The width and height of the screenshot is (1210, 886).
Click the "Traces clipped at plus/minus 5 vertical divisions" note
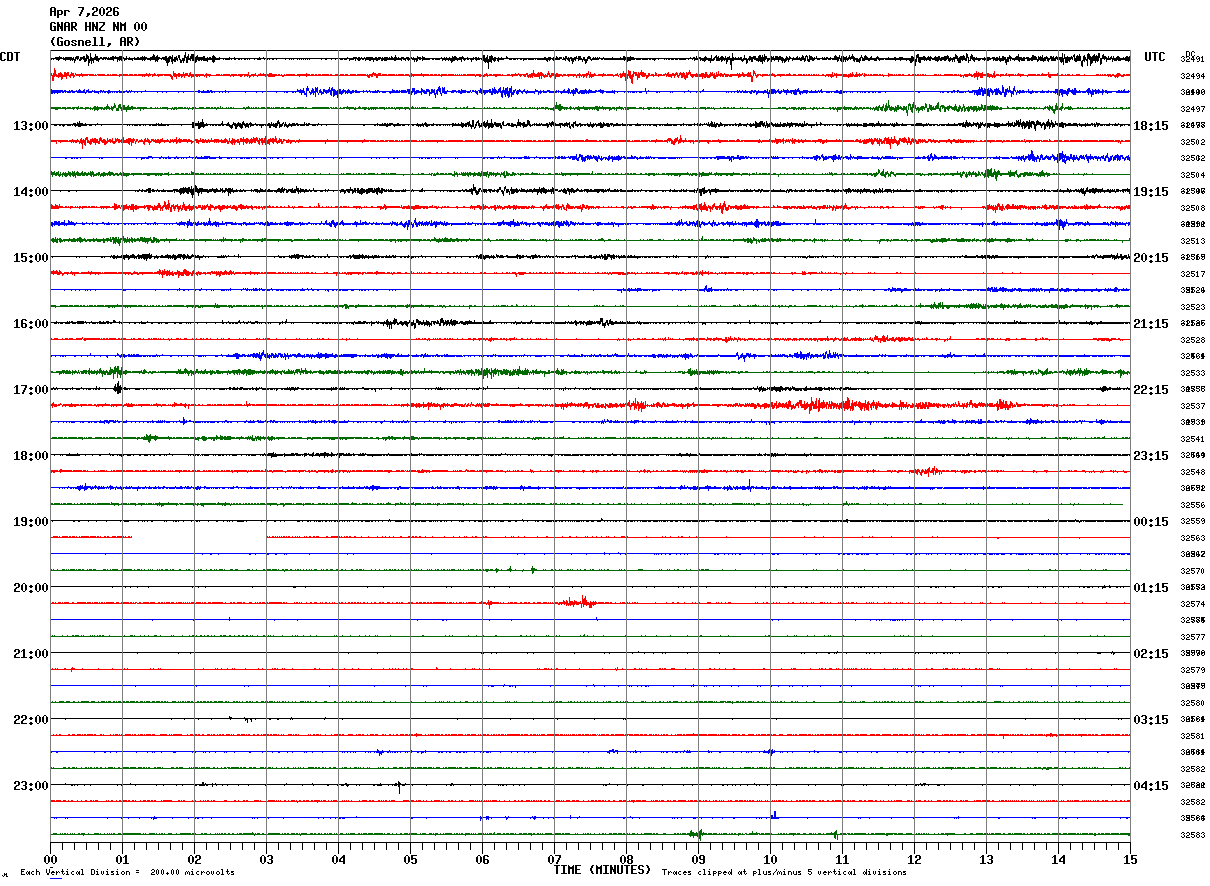point(784,873)
